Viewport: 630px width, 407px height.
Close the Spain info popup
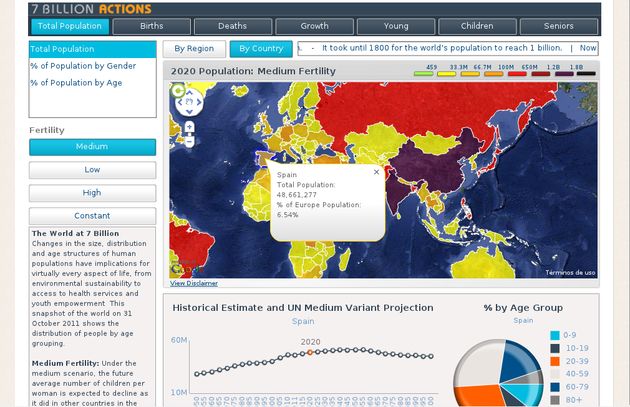pyautogui.click(x=376, y=172)
